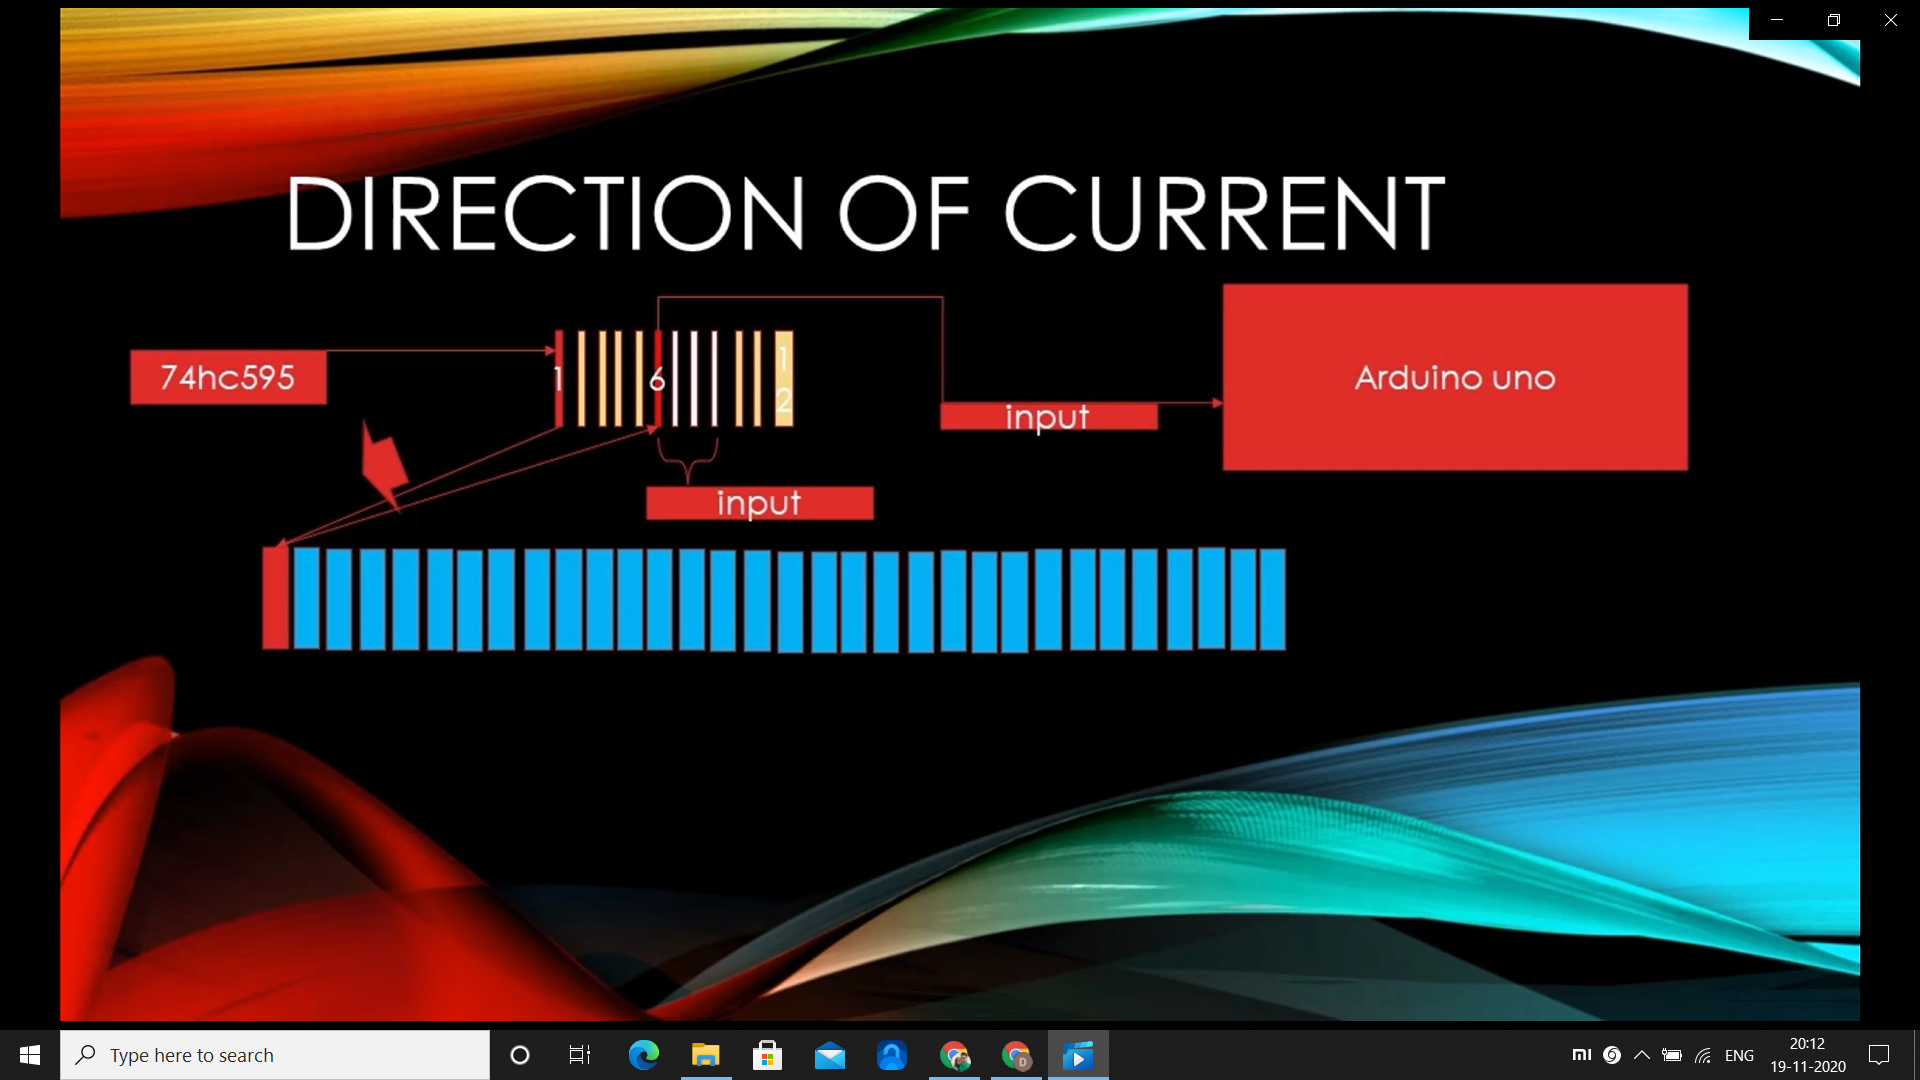Viewport: 1920px width, 1080px height.
Task: Open the battery status indicator
Action: click(x=1672, y=1055)
